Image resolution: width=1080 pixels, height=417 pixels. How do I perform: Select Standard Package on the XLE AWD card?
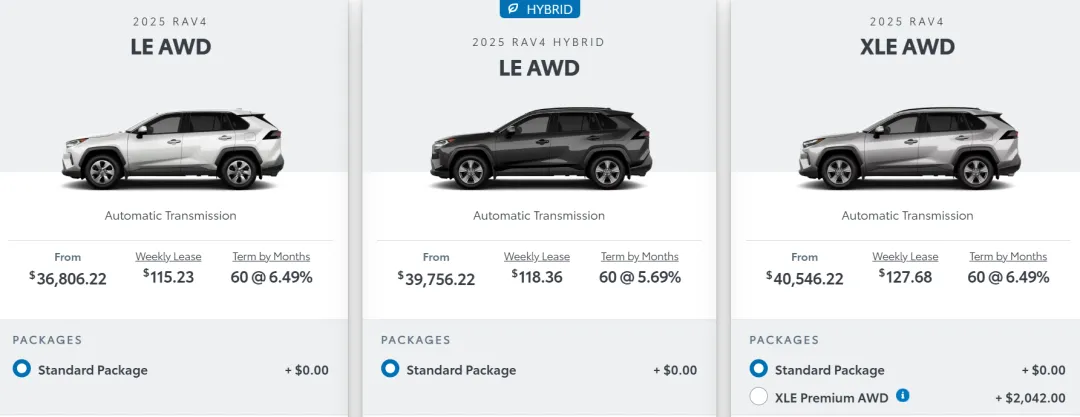[x=758, y=370]
